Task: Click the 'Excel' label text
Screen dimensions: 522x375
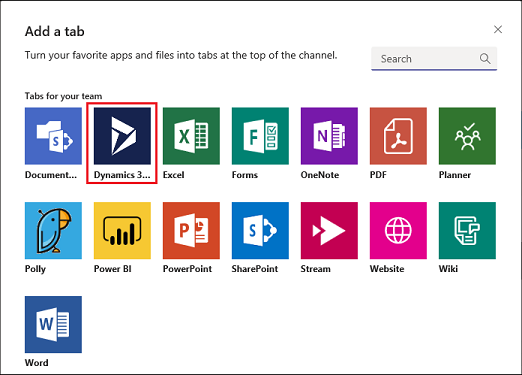Action: (173, 175)
